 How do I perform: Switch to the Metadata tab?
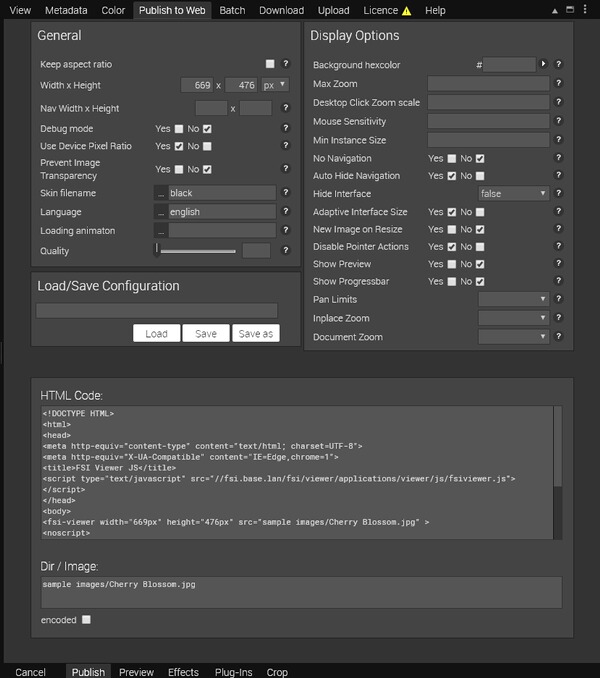[66, 10]
